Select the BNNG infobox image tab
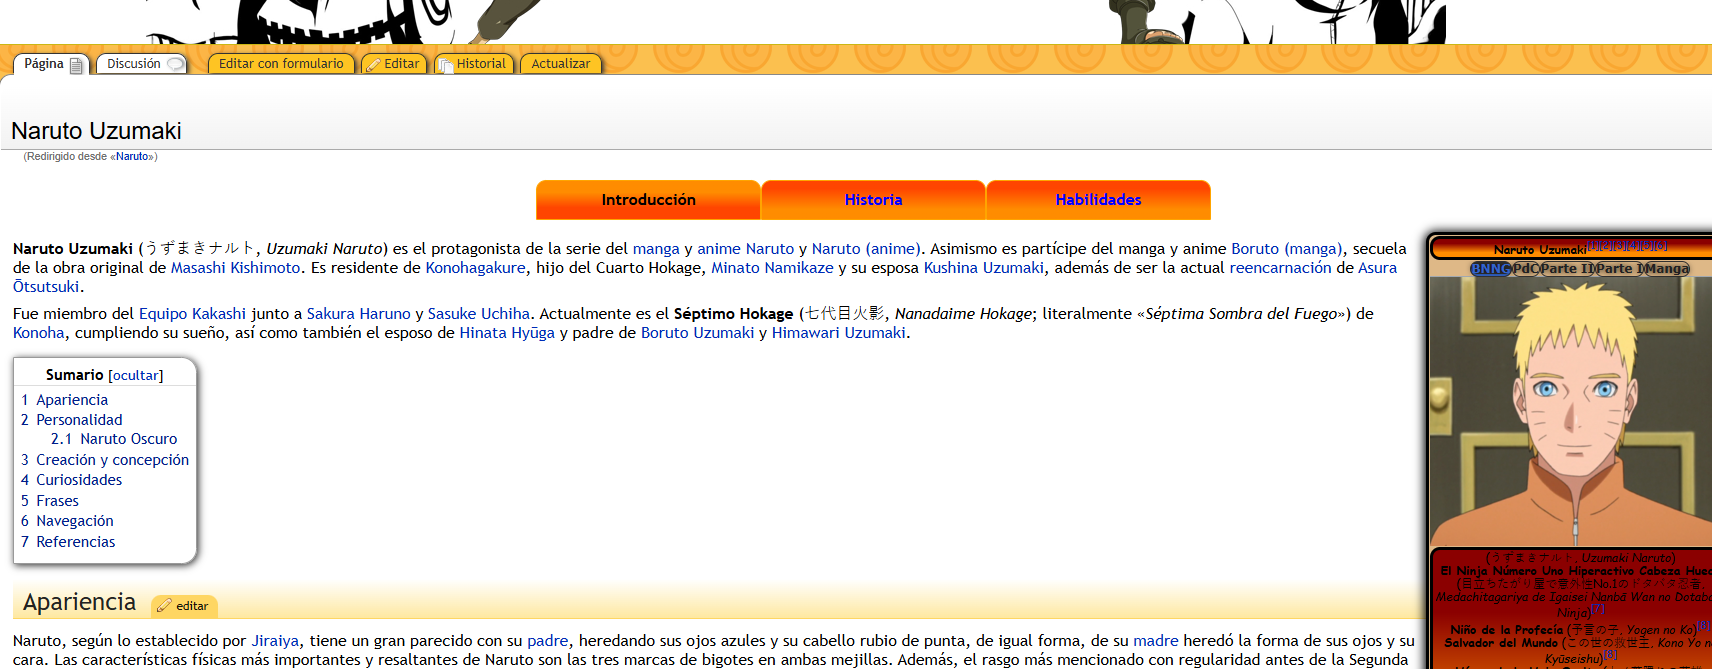 [1490, 269]
